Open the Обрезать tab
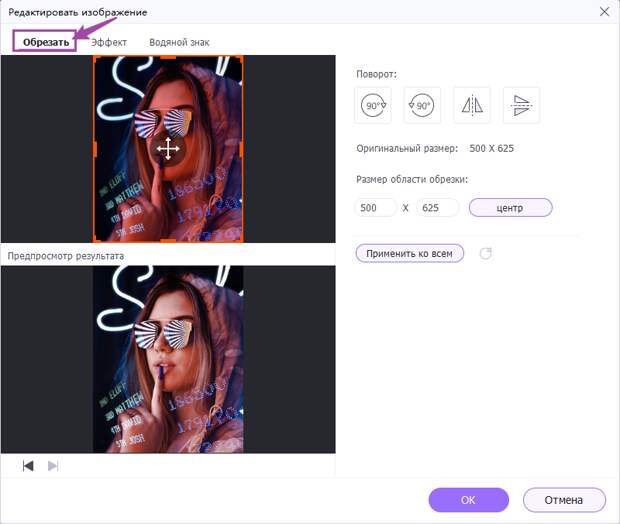 [x=45, y=42]
